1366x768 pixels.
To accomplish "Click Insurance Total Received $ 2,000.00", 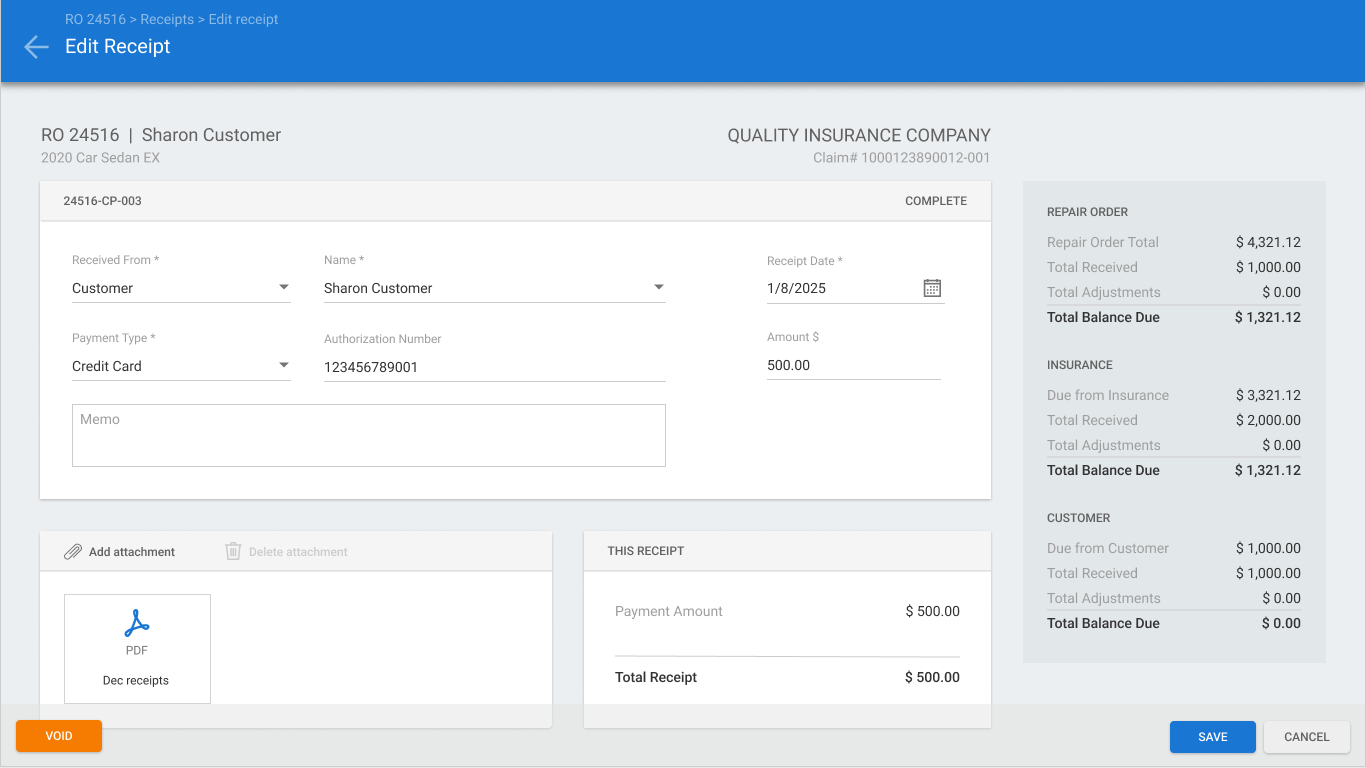I will (1174, 420).
